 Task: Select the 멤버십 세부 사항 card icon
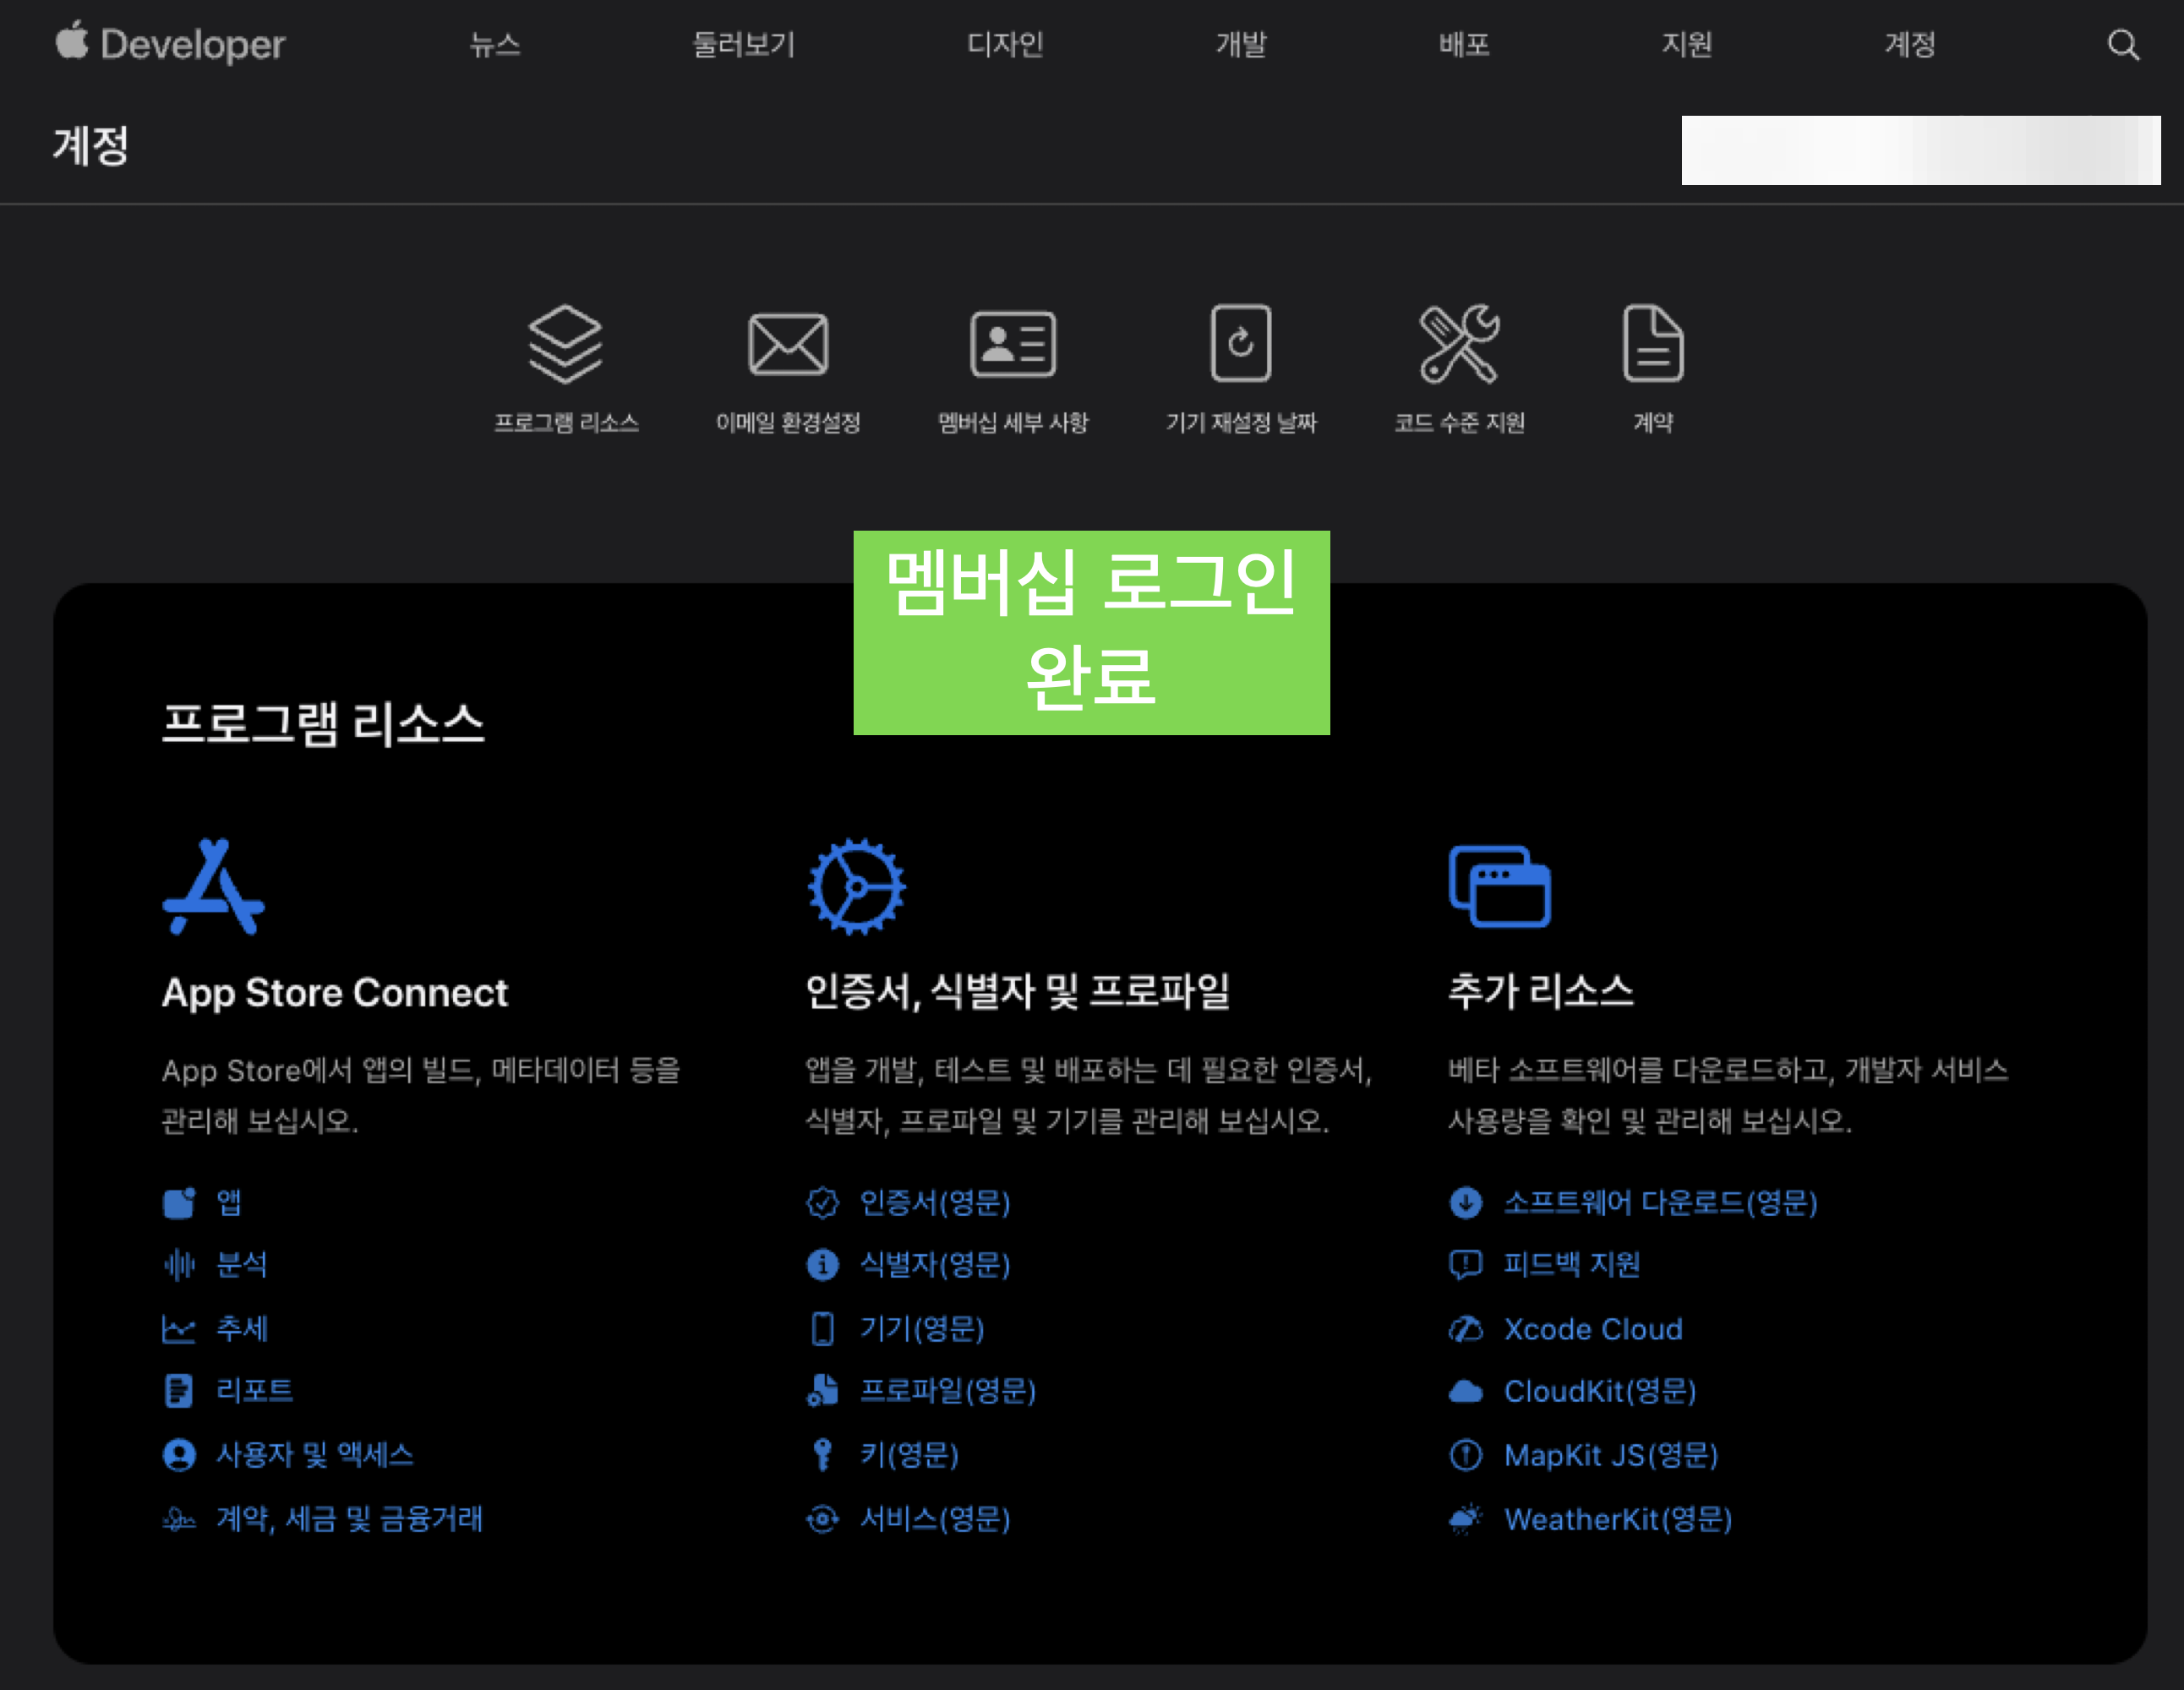pyautogui.click(x=1012, y=344)
